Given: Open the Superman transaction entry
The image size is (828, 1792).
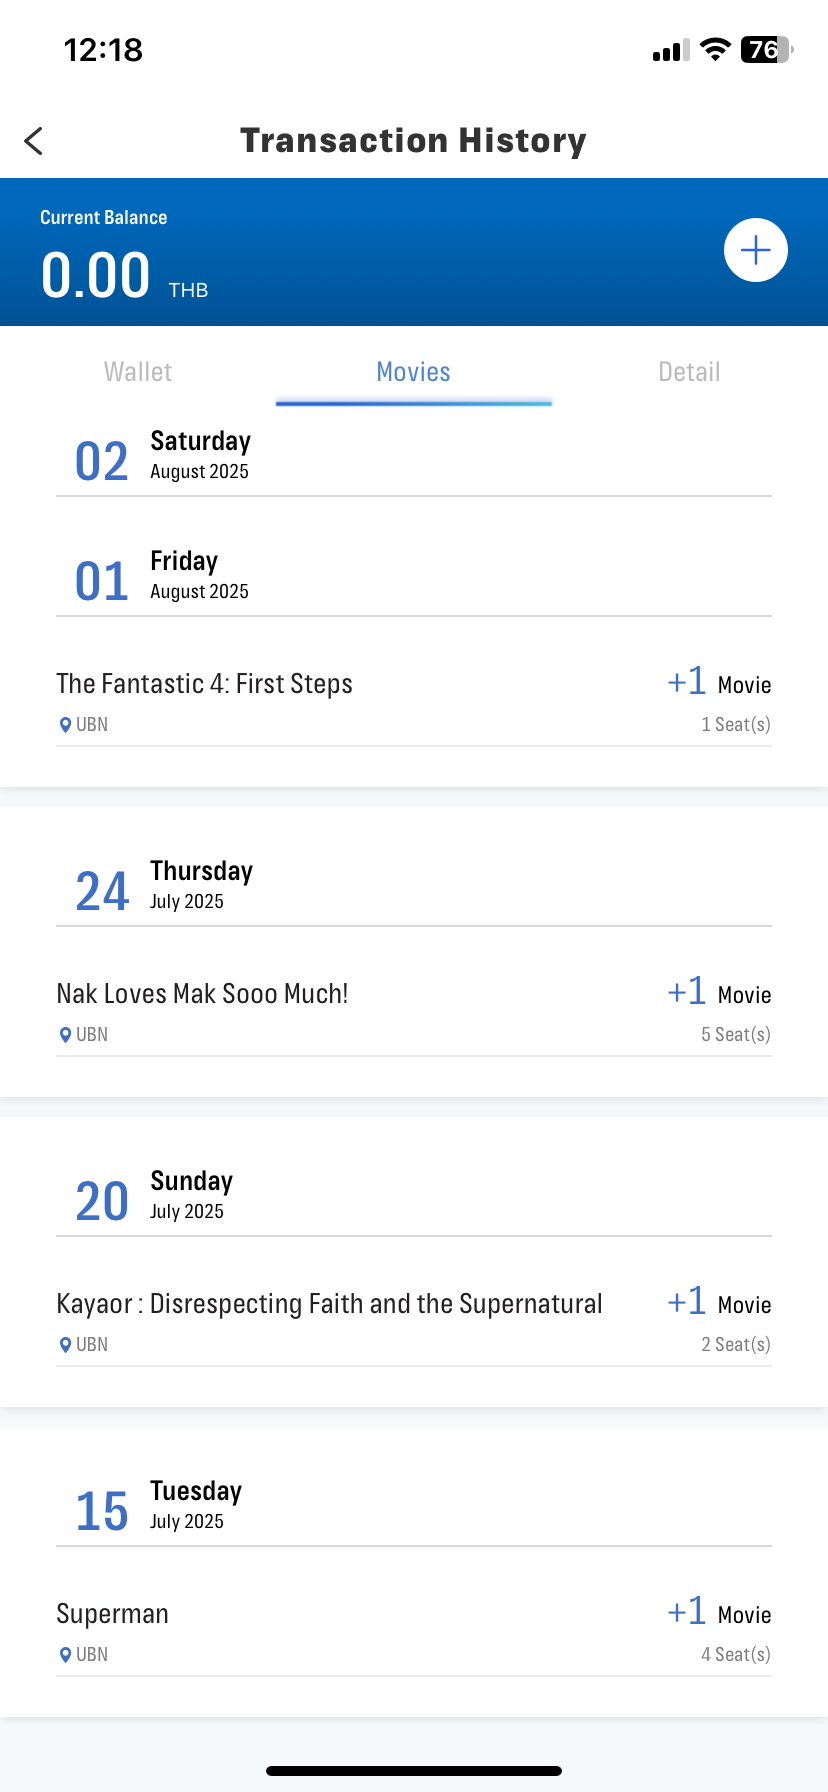Looking at the screenshot, I should click(x=414, y=1632).
